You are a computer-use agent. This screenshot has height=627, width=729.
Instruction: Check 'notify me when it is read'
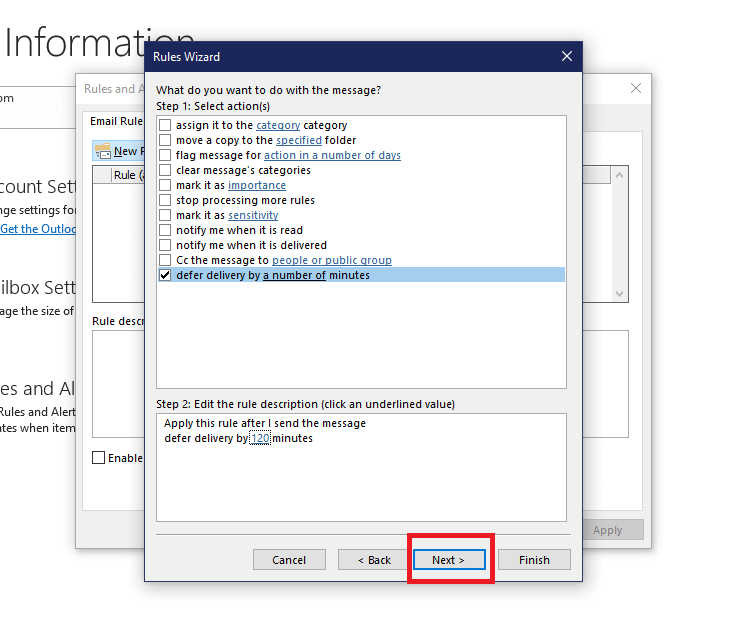coord(165,230)
